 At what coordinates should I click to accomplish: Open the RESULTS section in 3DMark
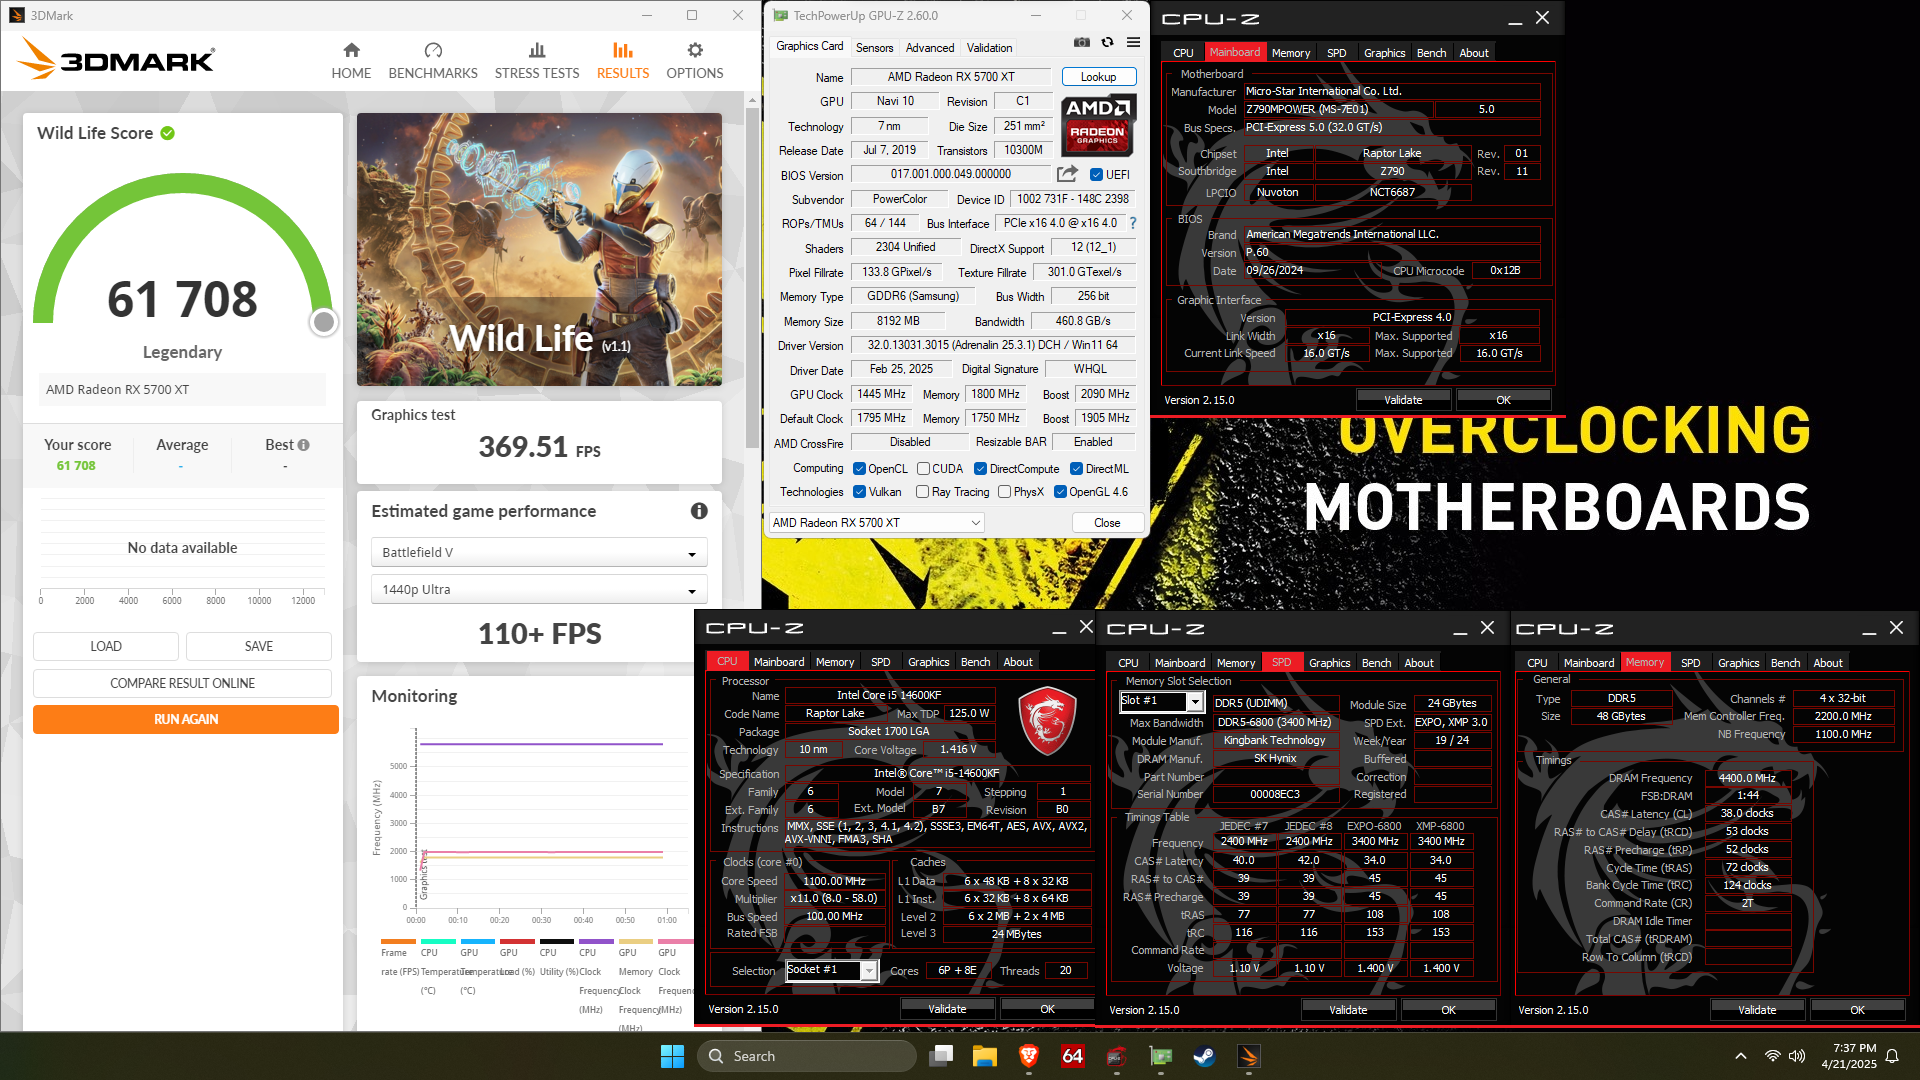pos(623,61)
